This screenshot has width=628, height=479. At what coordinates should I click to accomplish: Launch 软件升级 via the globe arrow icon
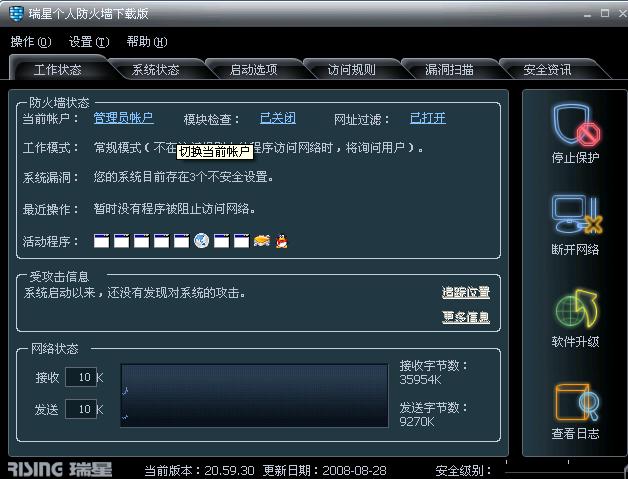point(576,308)
